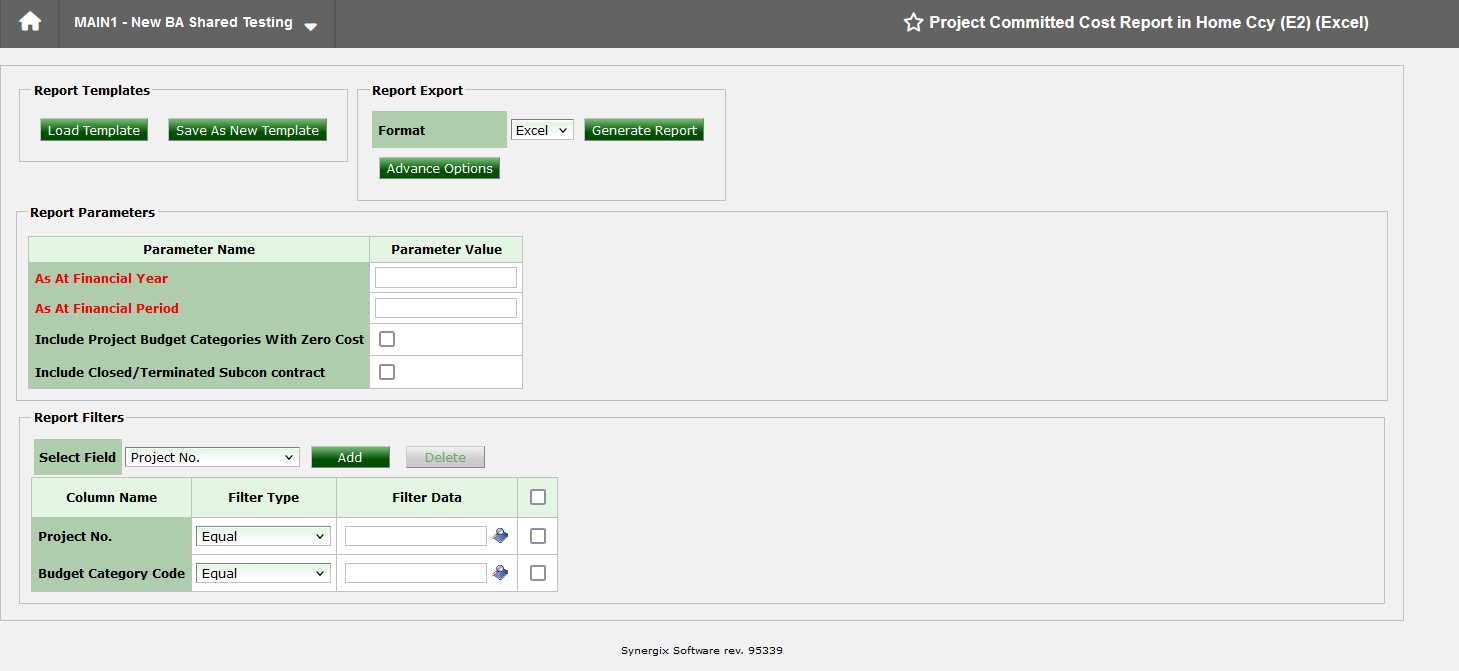Click Load Template
This screenshot has height=671, width=1459.
(93, 129)
